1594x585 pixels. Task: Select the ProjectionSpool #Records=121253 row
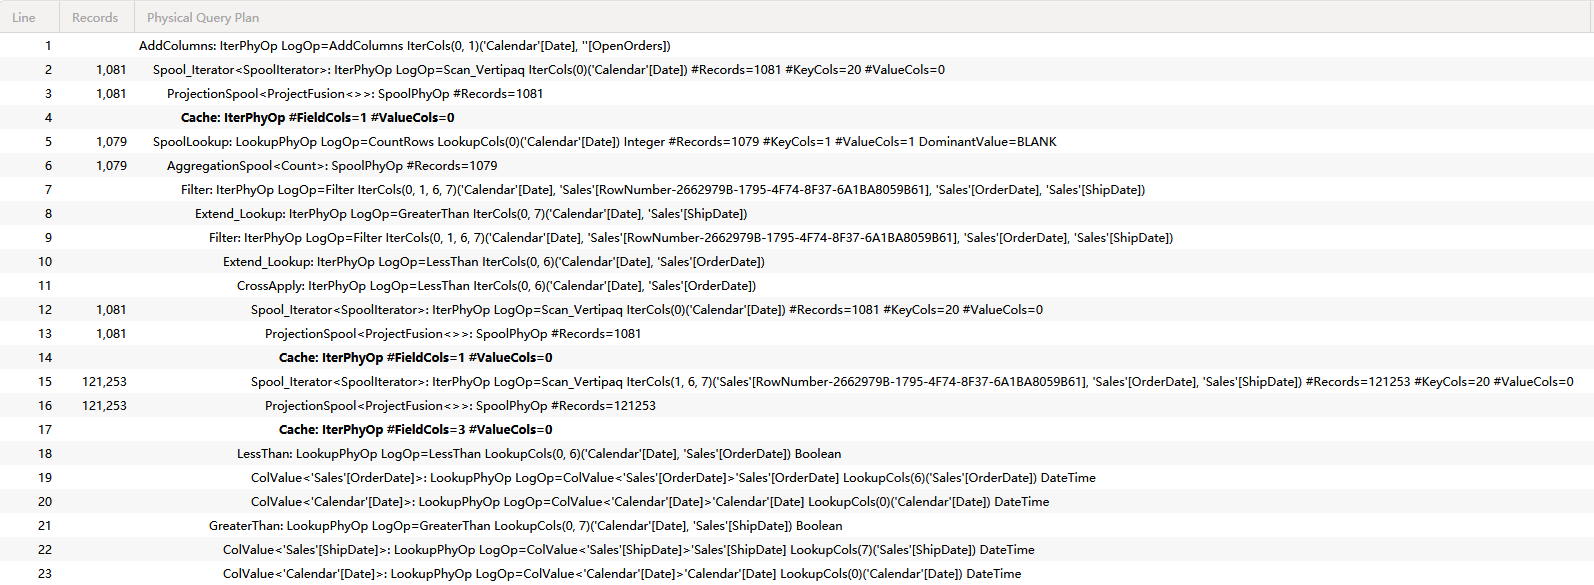797,406
